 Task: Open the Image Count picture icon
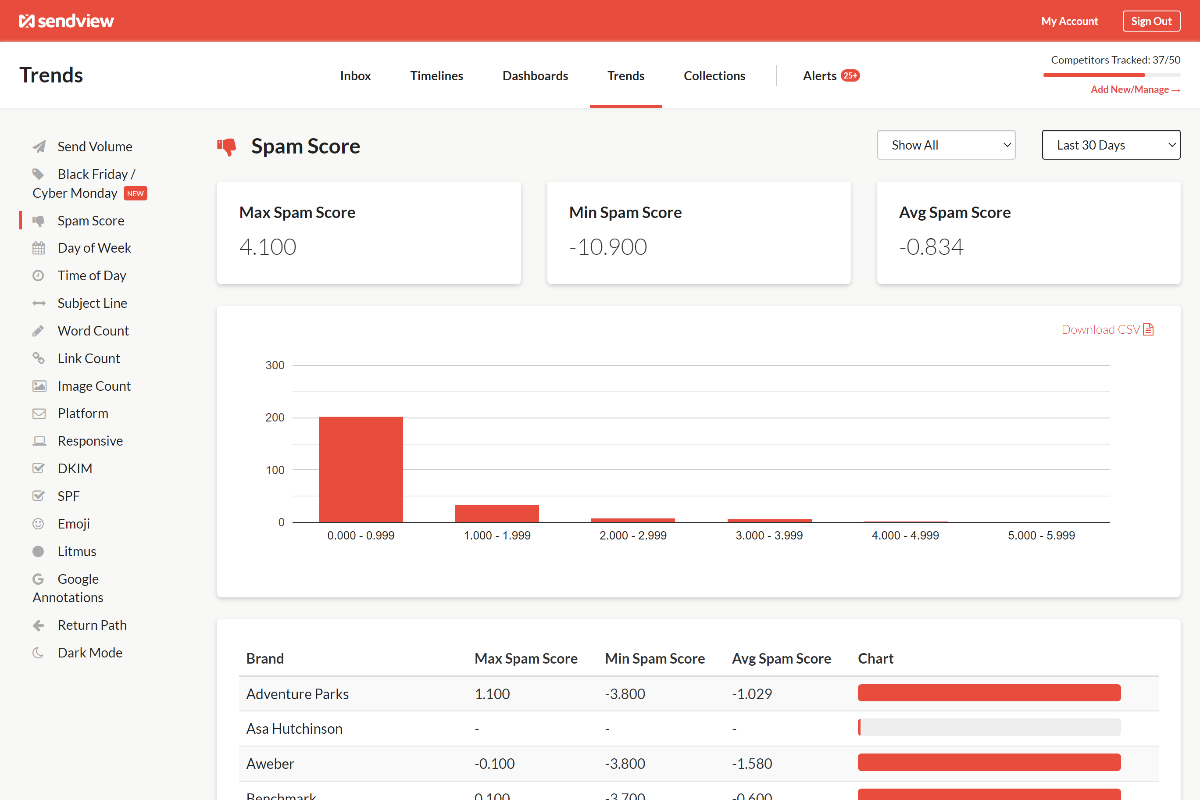[x=38, y=385]
